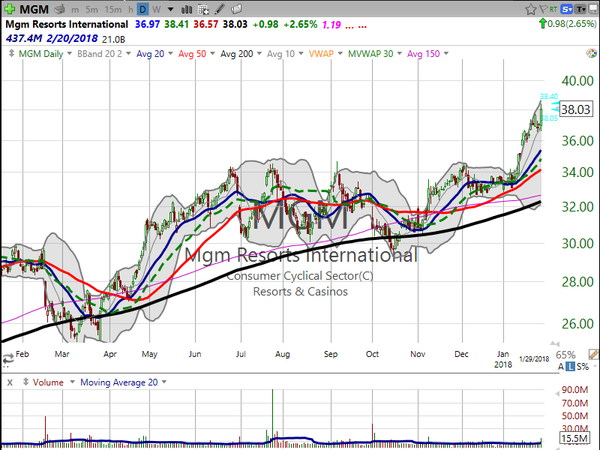600x450 pixels.
Task: Toggle the L logarithmic scale button
Action: coord(570,367)
